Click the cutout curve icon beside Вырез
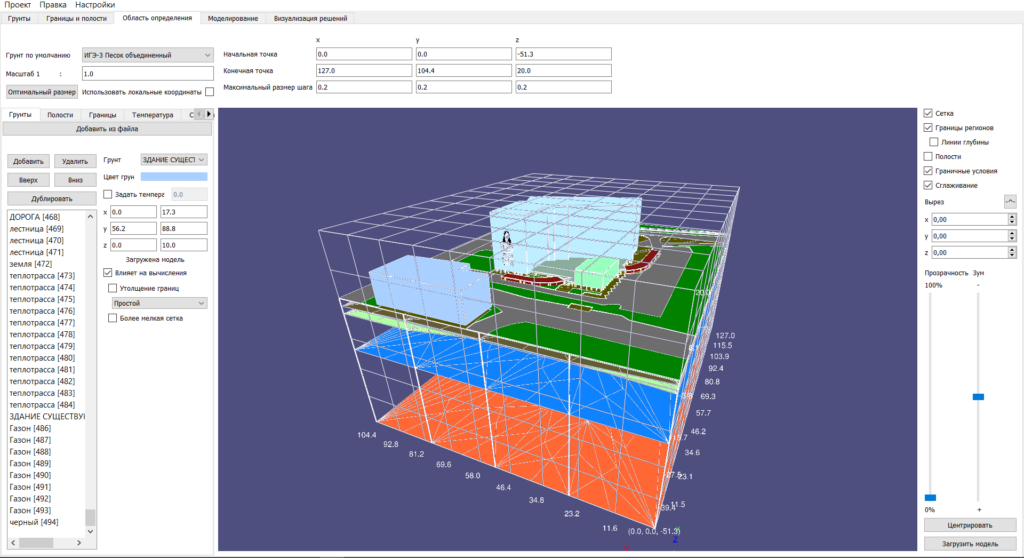 pyautogui.click(x=1009, y=202)
